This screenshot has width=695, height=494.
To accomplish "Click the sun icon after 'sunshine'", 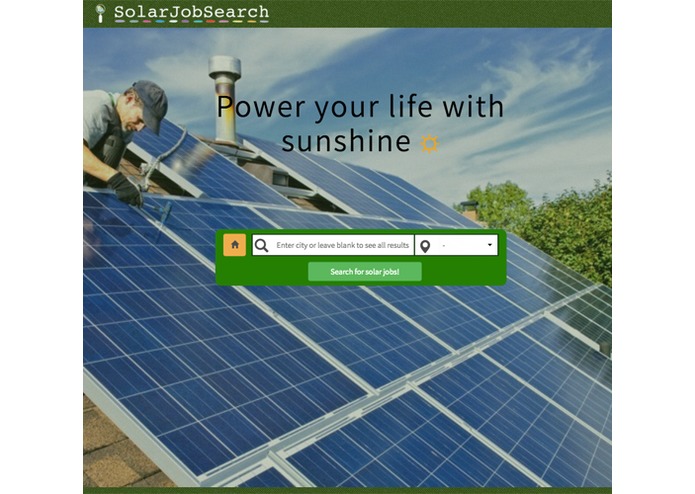I will tap(429, 144).
